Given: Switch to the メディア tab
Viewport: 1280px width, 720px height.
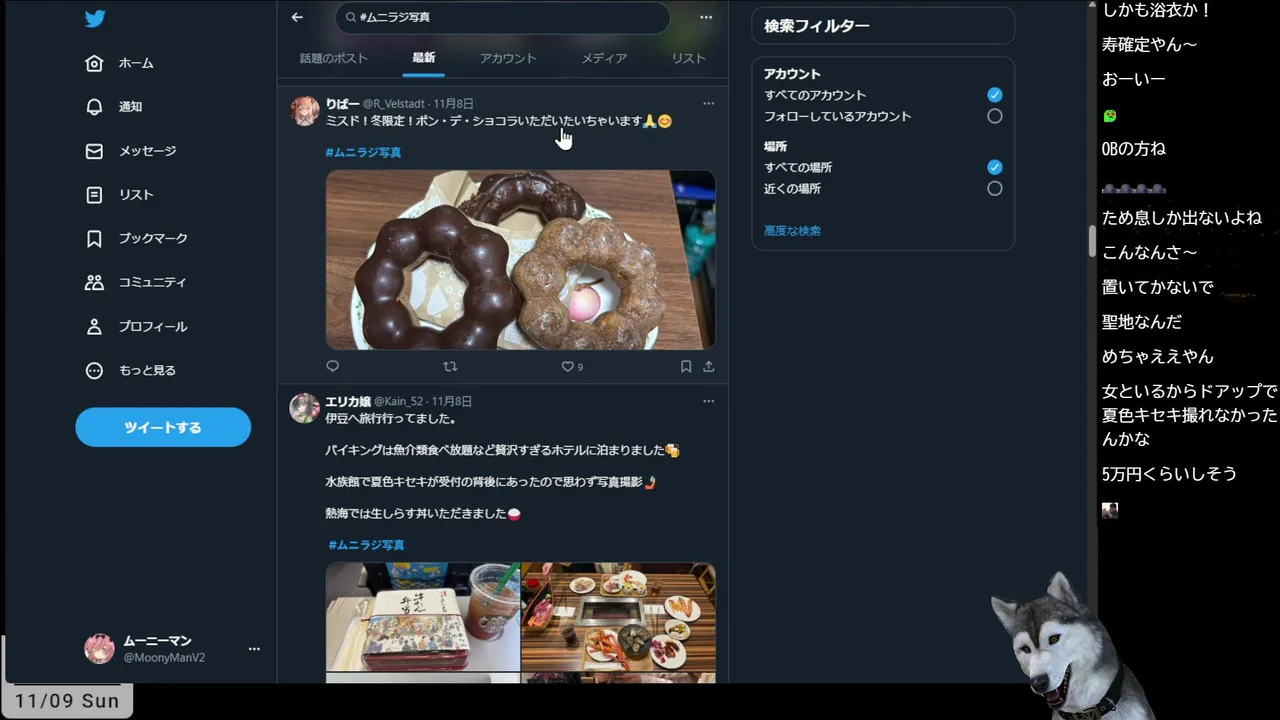Looking at the screenshot, I should pyautogui.click(x=604, y=58).
